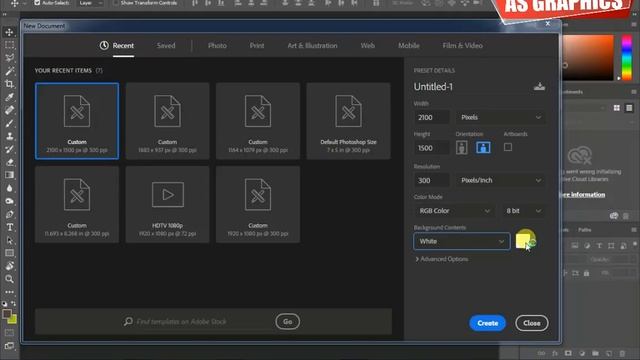
Task: Expand Advanced Options
Action: coord(442,259)
